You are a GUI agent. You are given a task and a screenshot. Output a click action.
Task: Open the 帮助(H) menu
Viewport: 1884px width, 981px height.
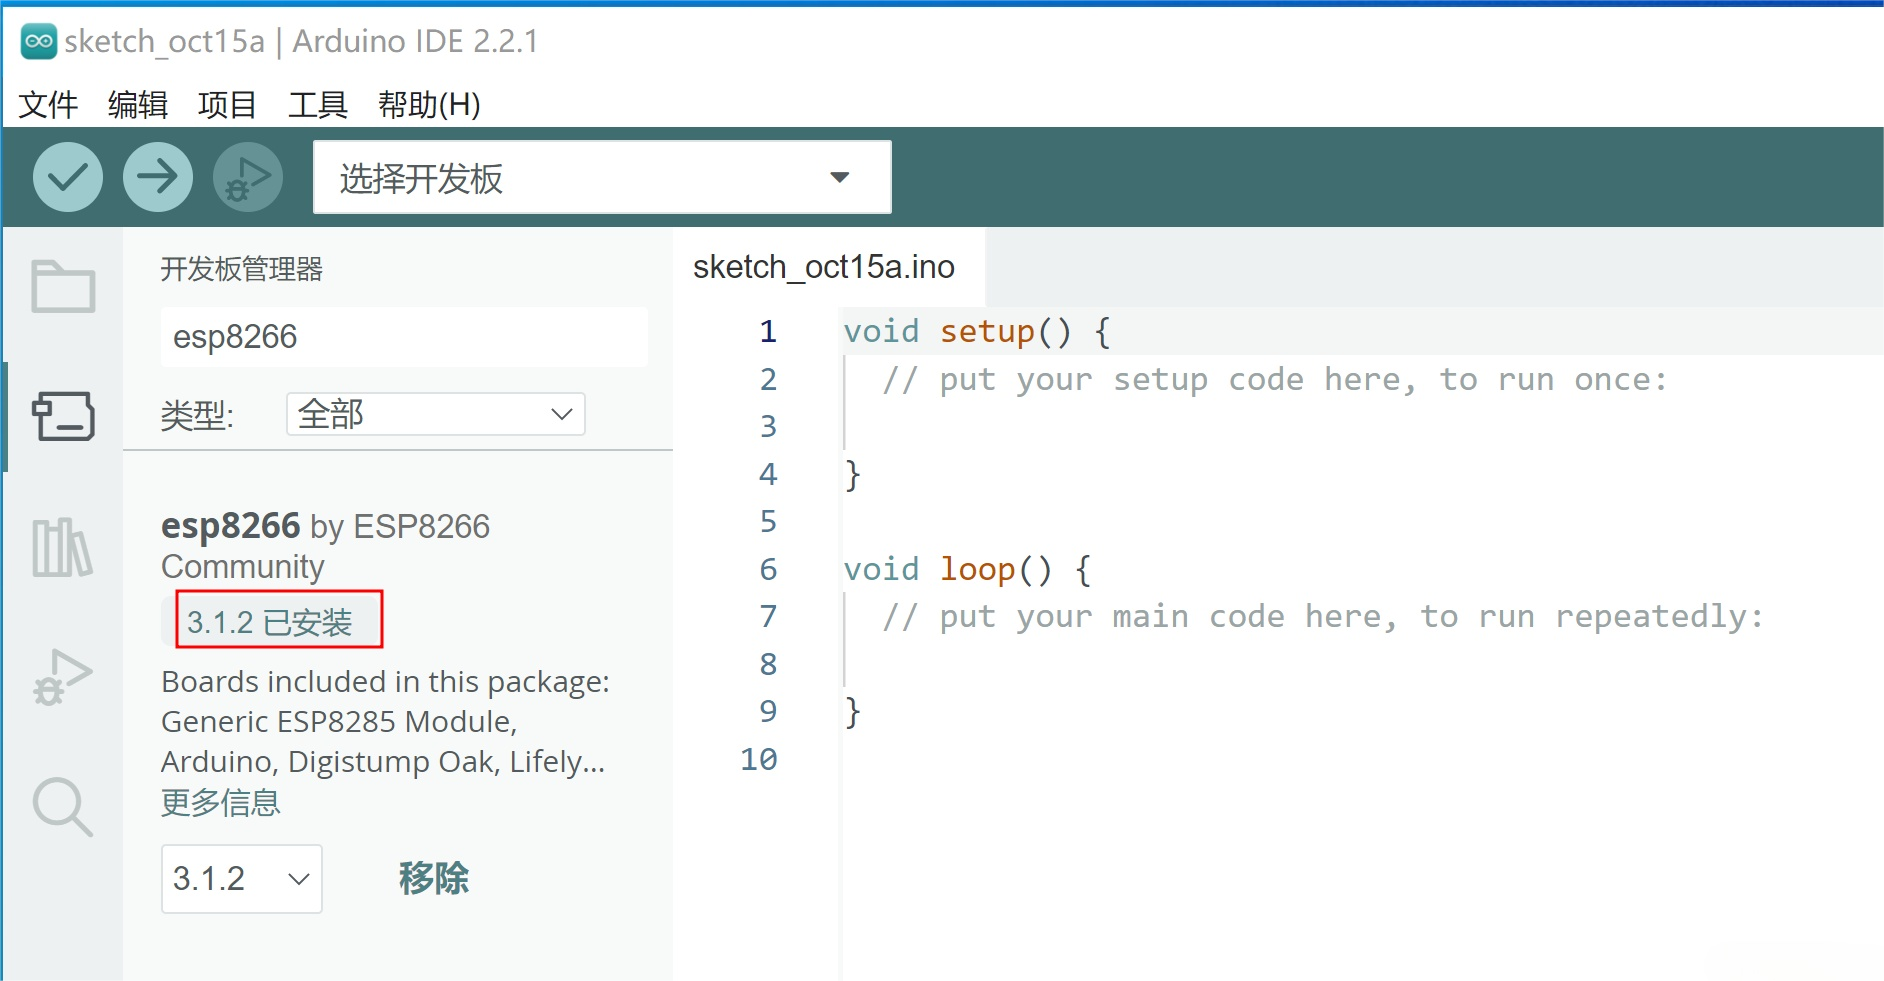(x=429, y=104)
